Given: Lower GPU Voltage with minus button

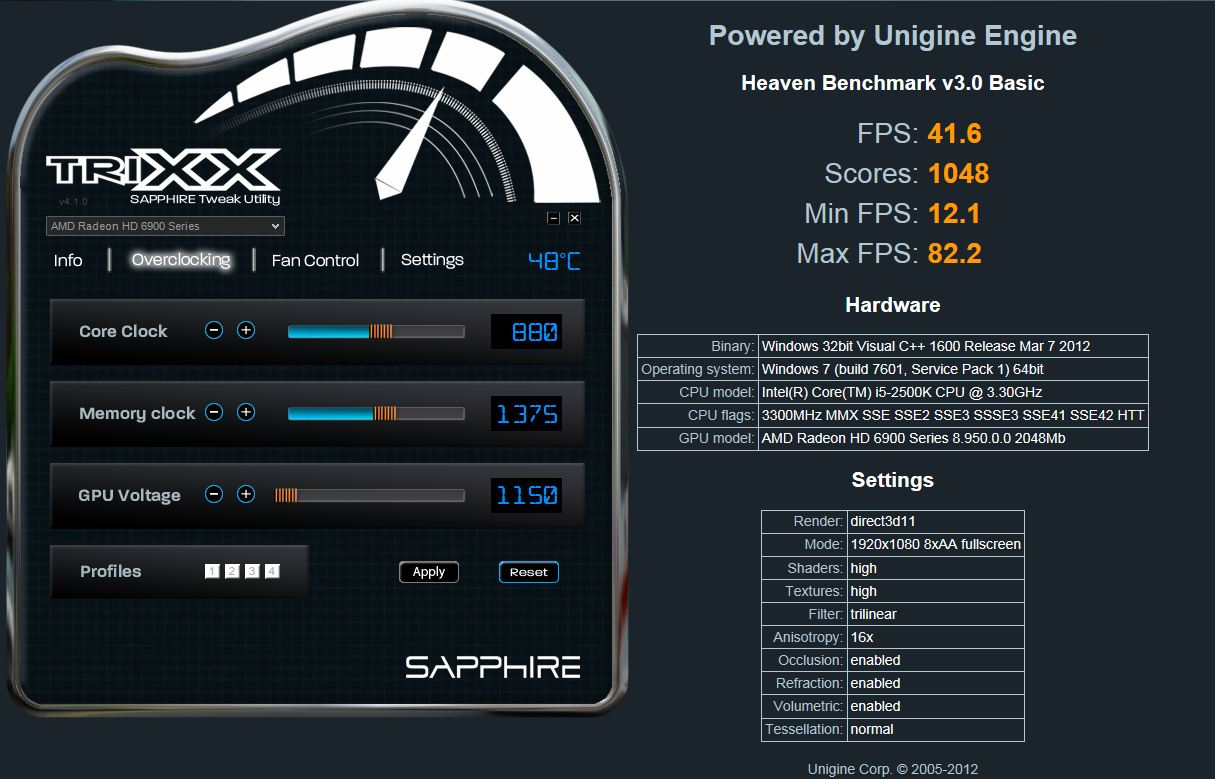Looking at the screenshot, I should (x=214, y=494).
